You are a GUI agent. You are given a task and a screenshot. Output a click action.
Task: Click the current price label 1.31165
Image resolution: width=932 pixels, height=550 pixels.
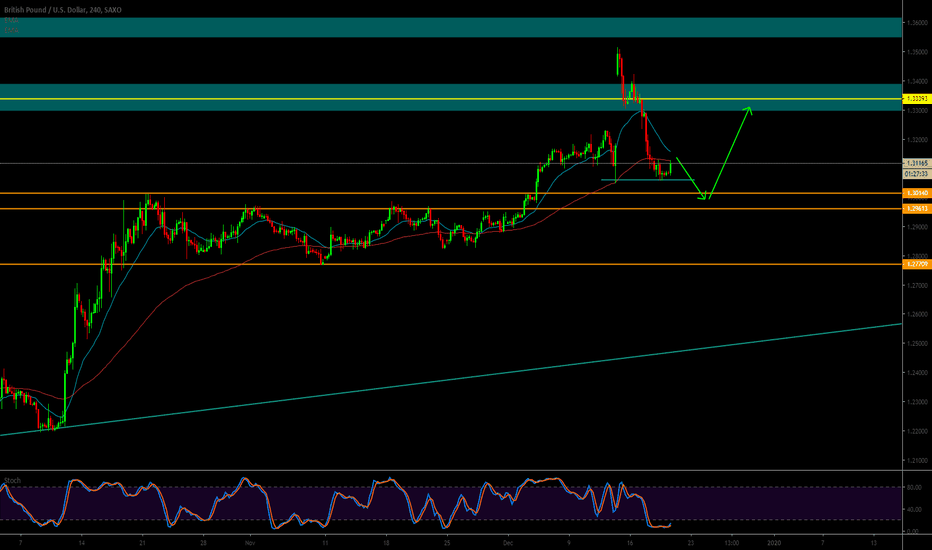915,162
